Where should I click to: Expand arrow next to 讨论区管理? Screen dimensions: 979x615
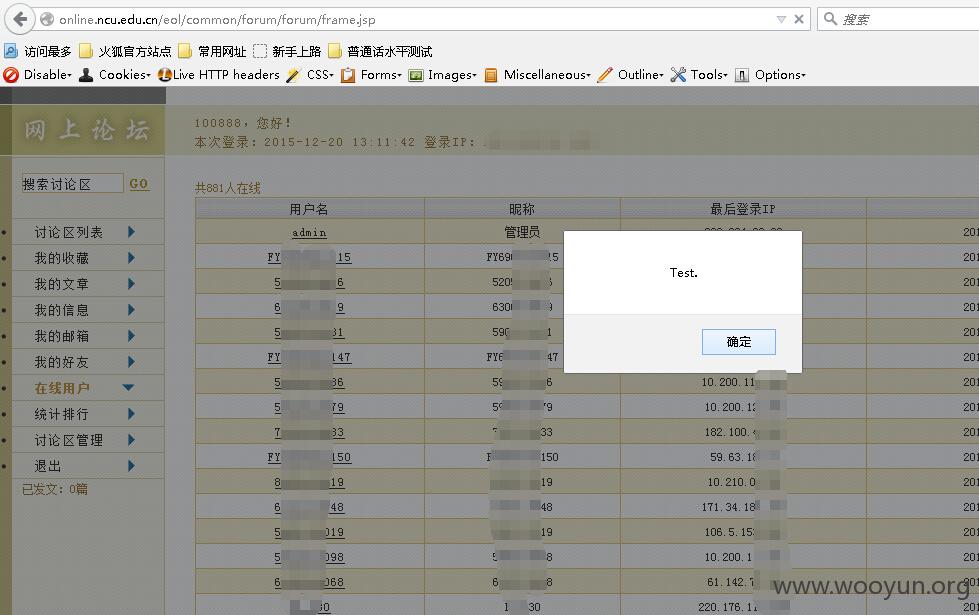131,440
